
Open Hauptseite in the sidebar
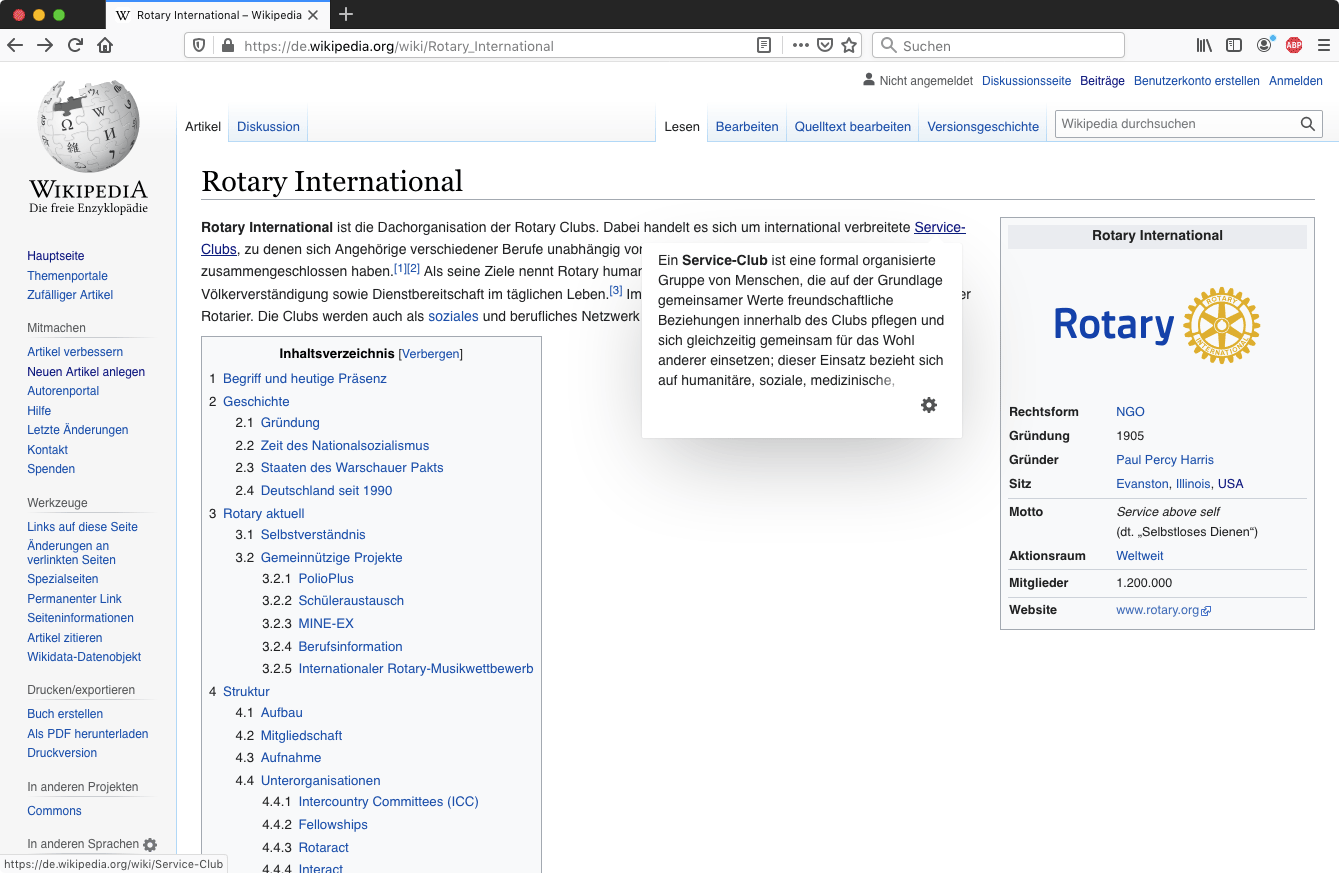56,256
